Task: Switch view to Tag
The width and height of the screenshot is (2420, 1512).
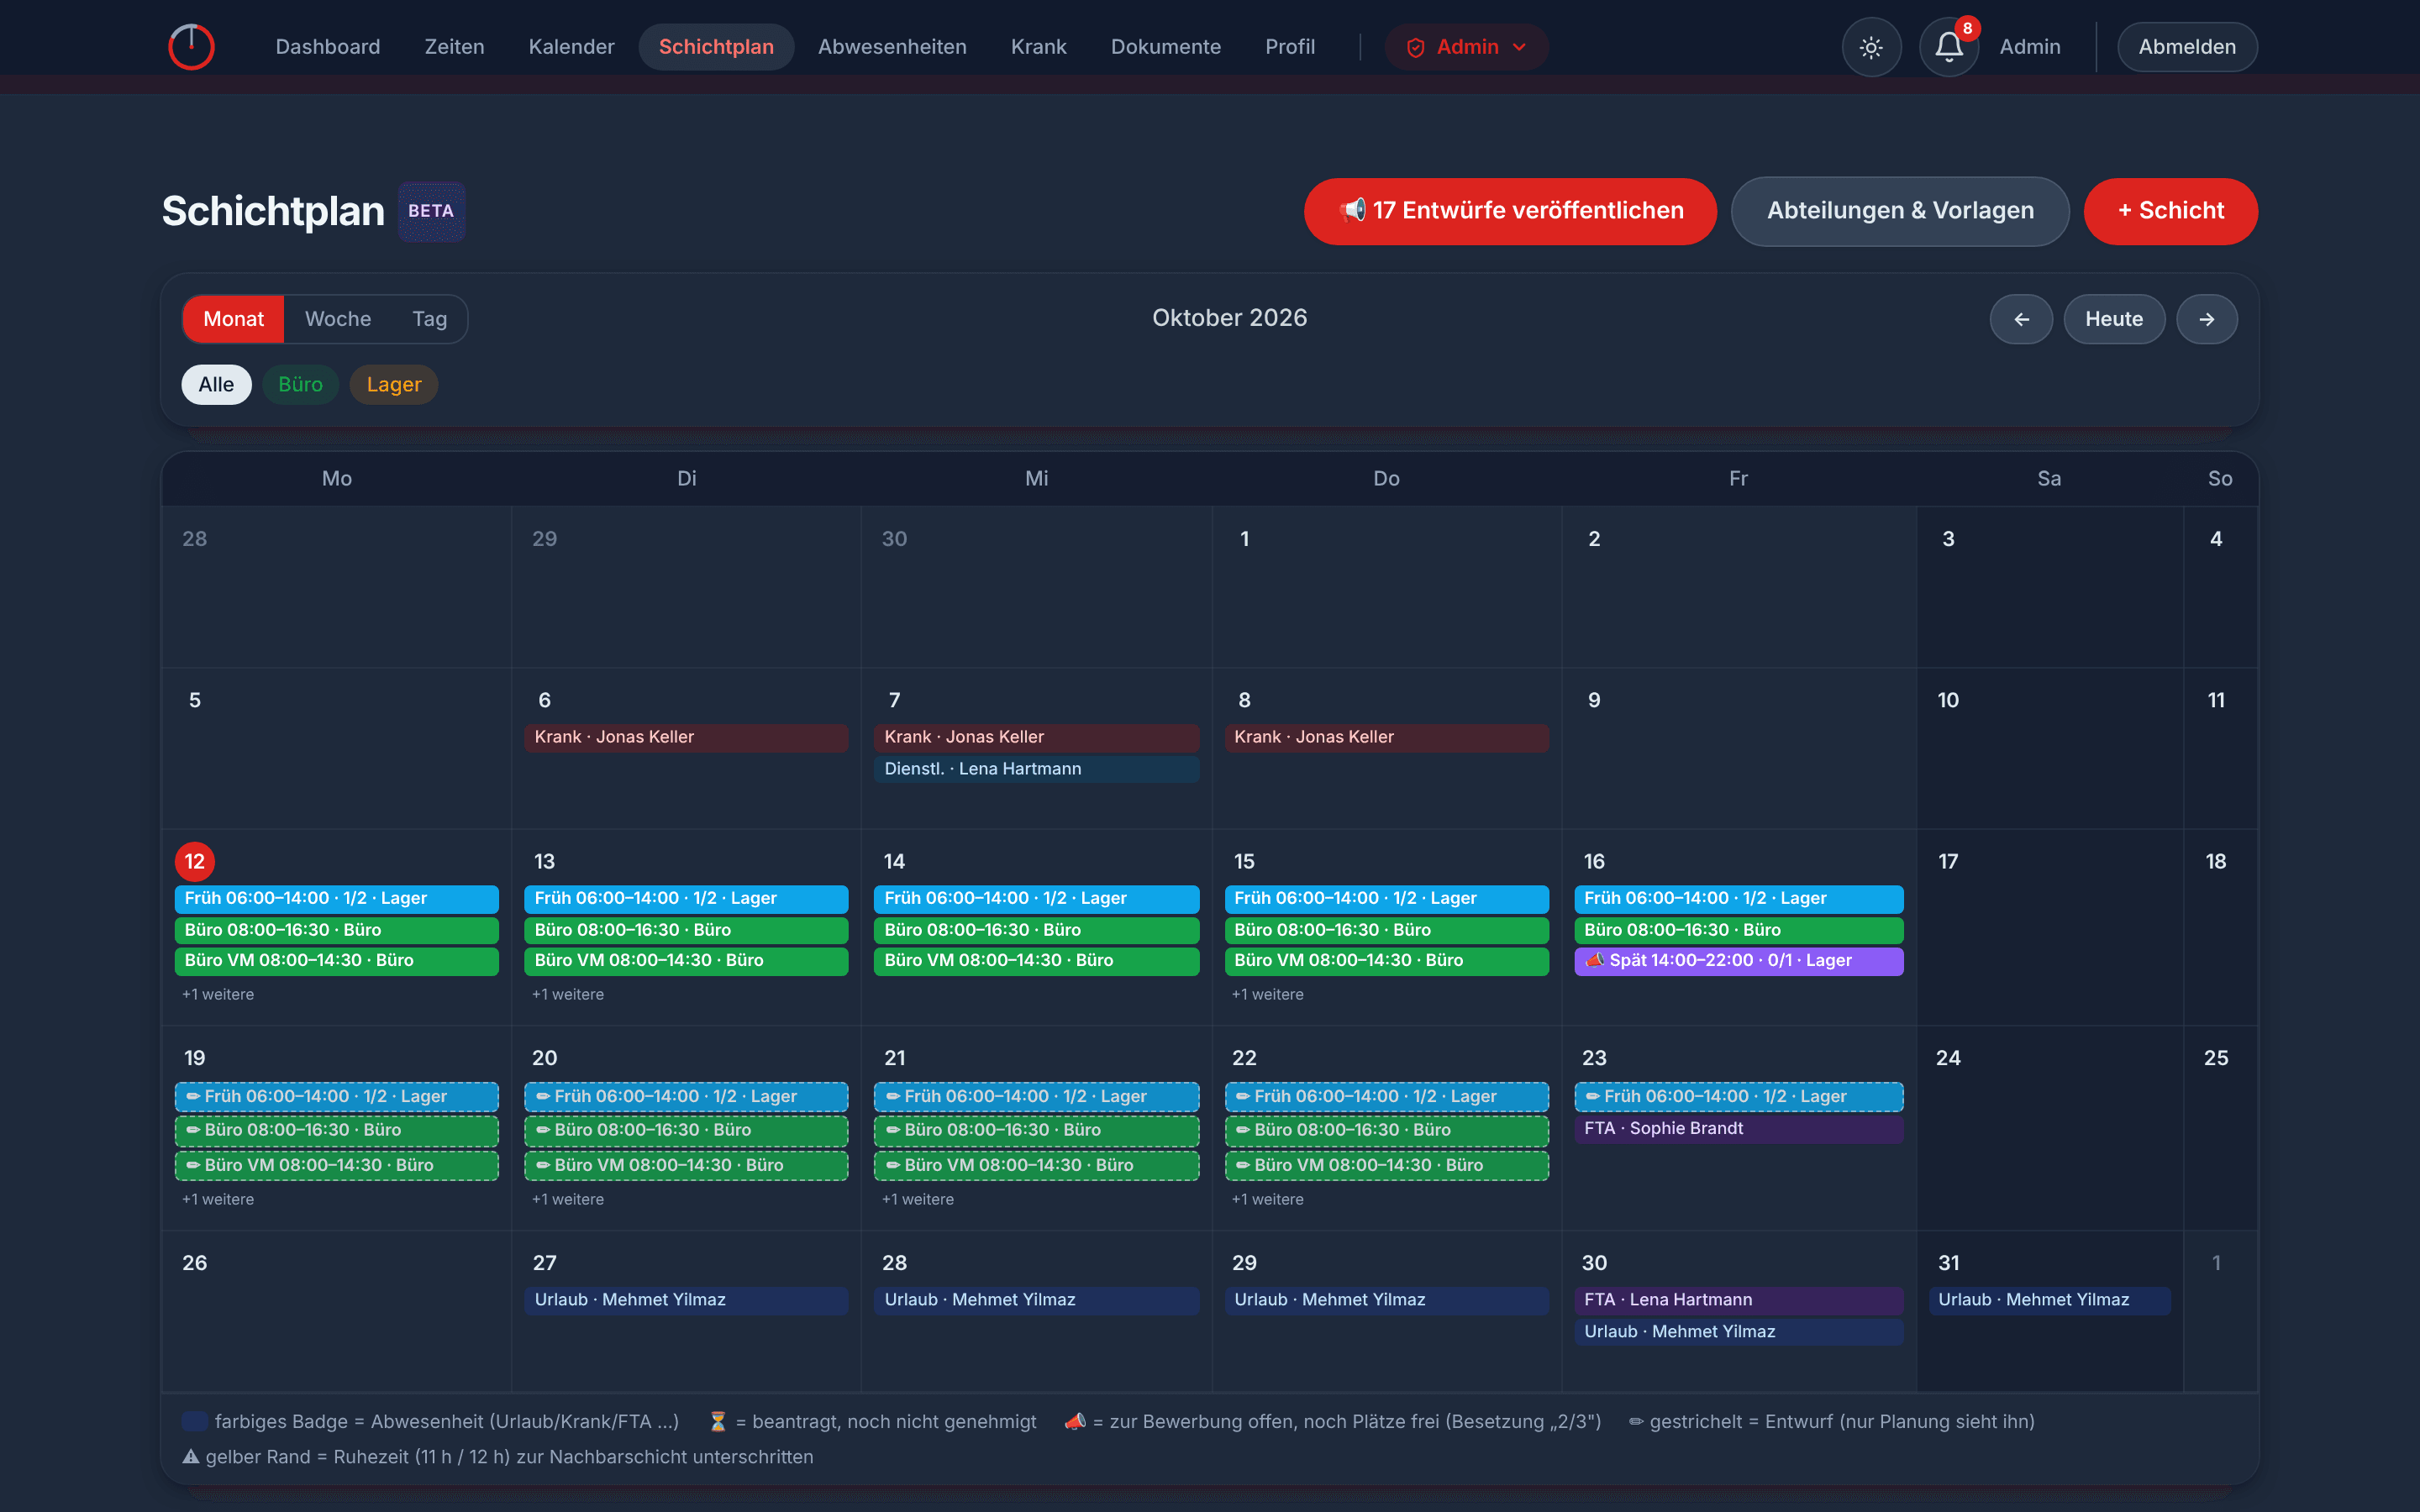Action: [429, 319]
